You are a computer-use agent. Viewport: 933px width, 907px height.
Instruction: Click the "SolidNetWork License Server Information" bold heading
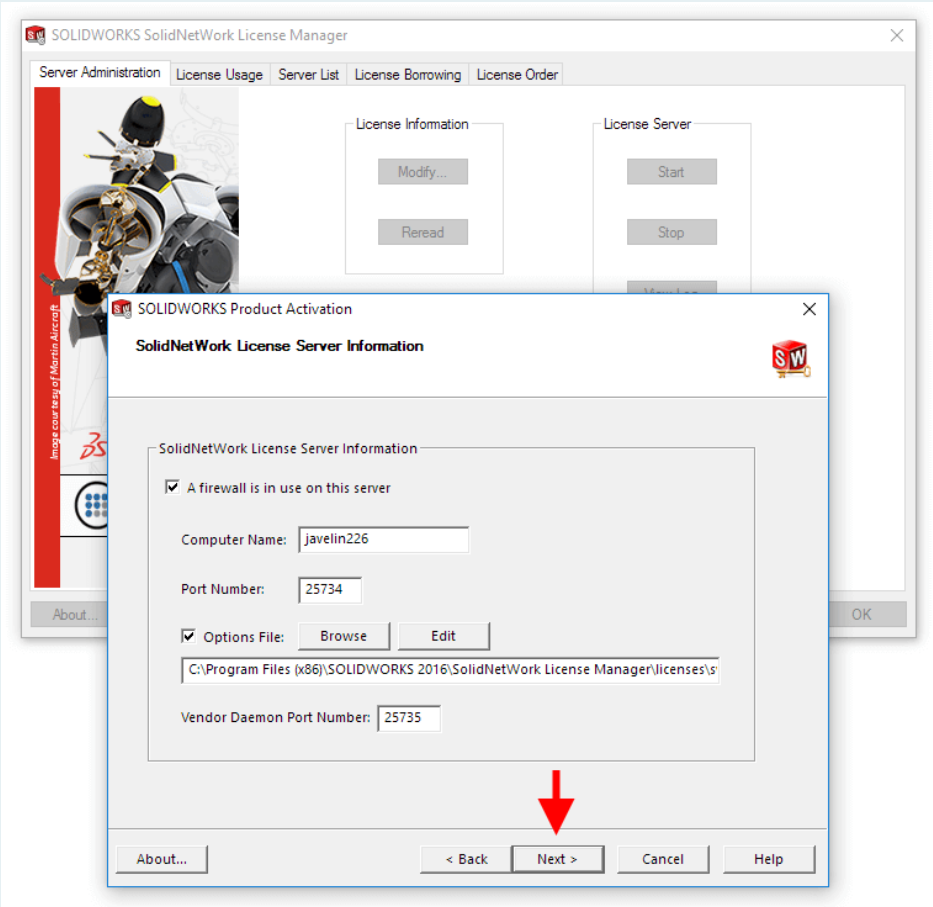280,346
